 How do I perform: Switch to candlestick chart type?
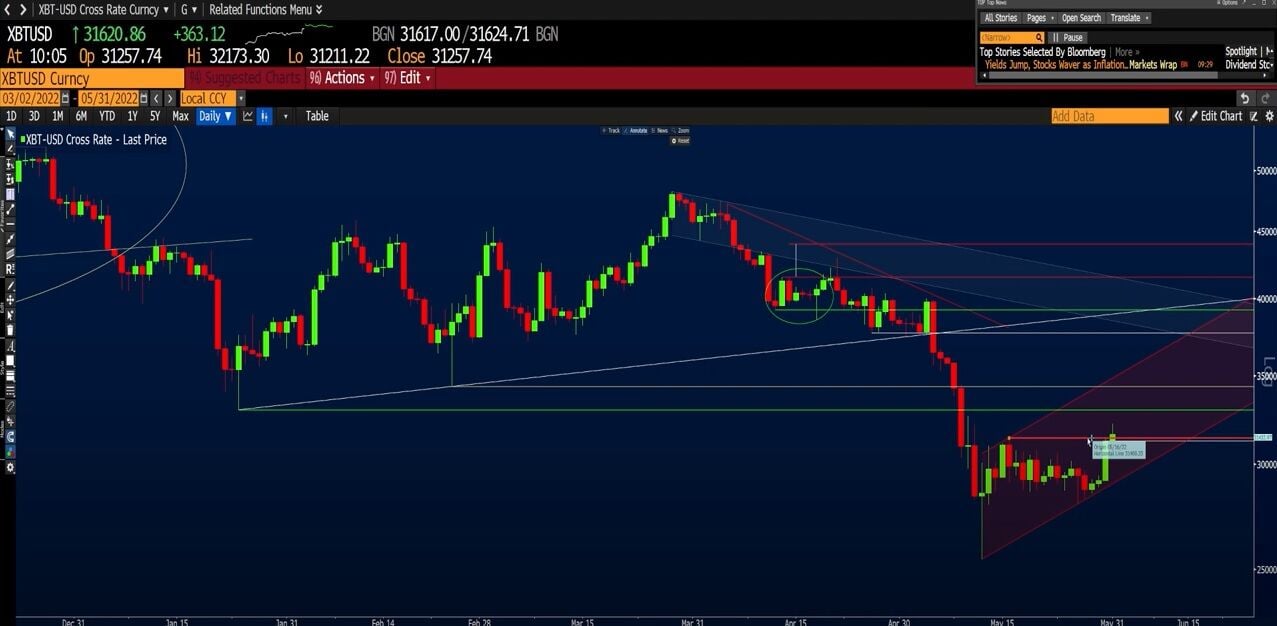pyautogui.click(x=264, y=116)
